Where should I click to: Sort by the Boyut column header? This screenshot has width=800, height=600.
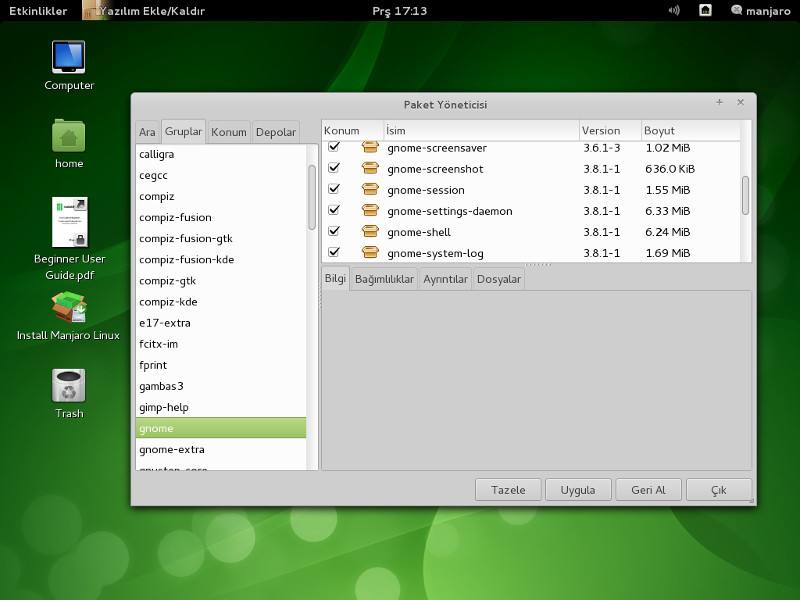point(690,131)
